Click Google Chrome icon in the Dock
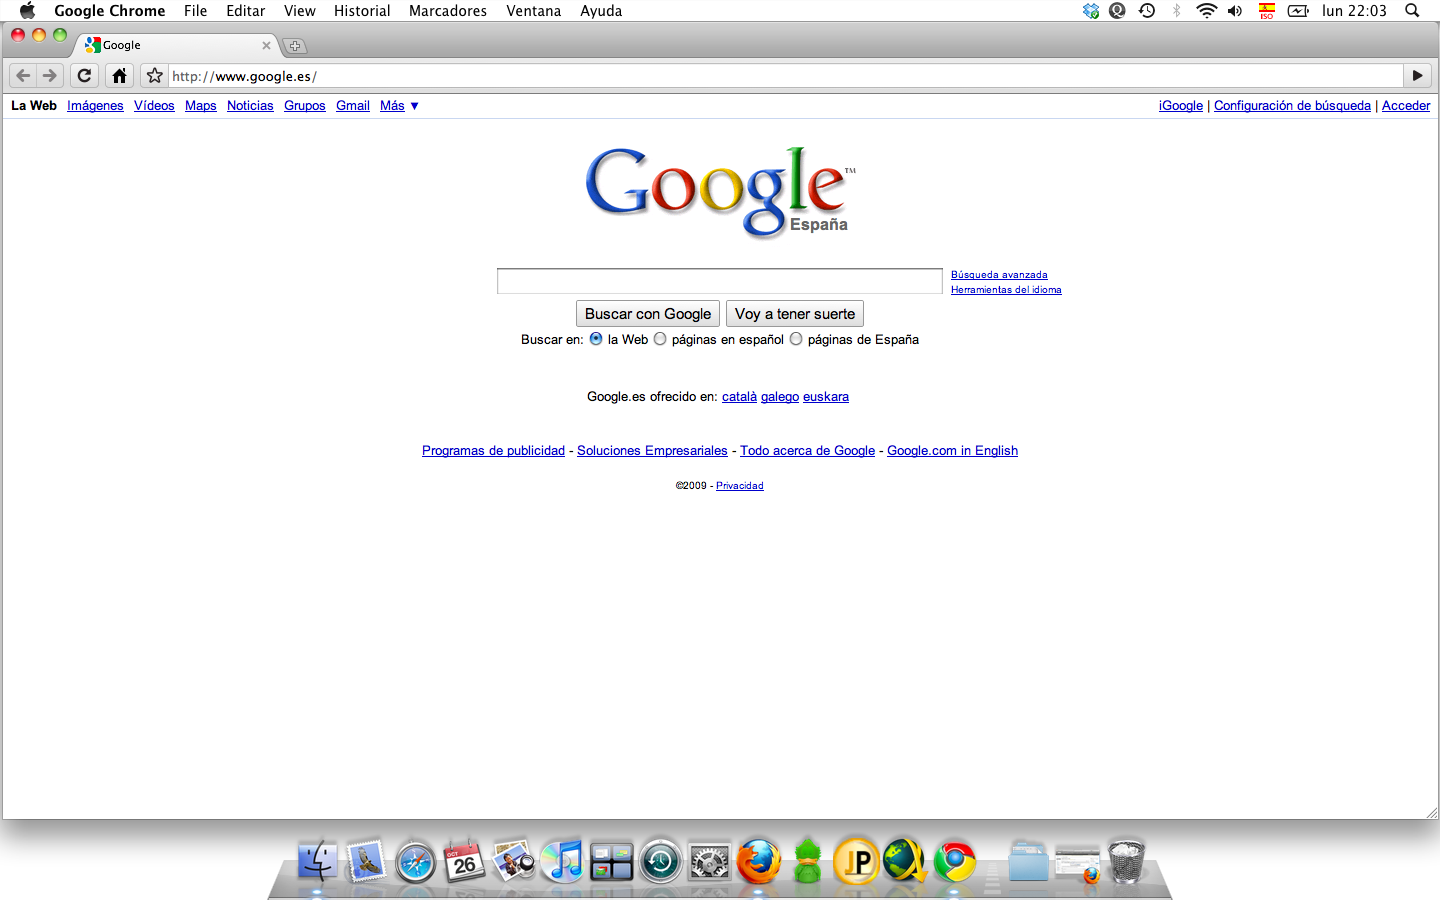The width and height of the screenshot is (1440, 900). [x=955, y=861]
